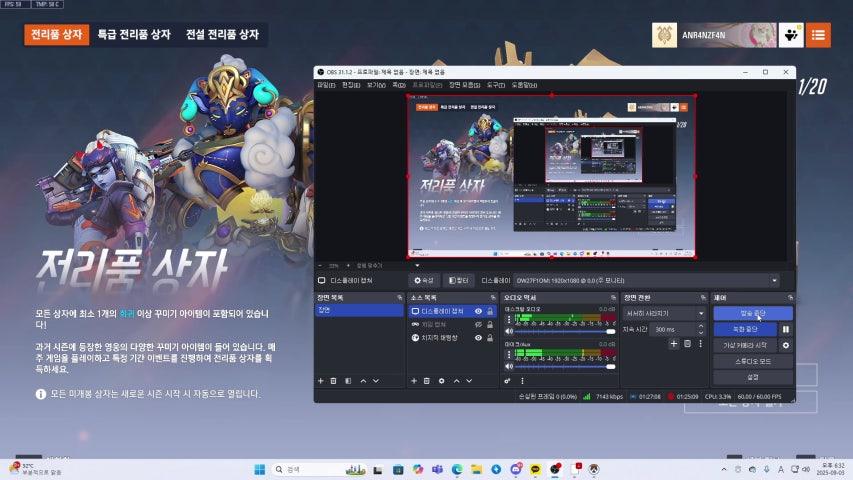Click the 지속 시간 300 ms input field
Image resolution: width=853 pixels, height=480 pixels.
coord(673,329)
